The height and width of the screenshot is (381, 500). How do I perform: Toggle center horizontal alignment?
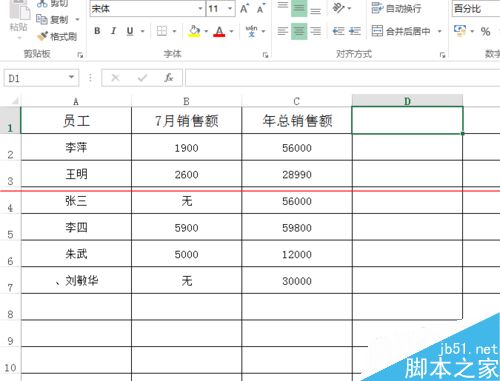tap(299, 31)
